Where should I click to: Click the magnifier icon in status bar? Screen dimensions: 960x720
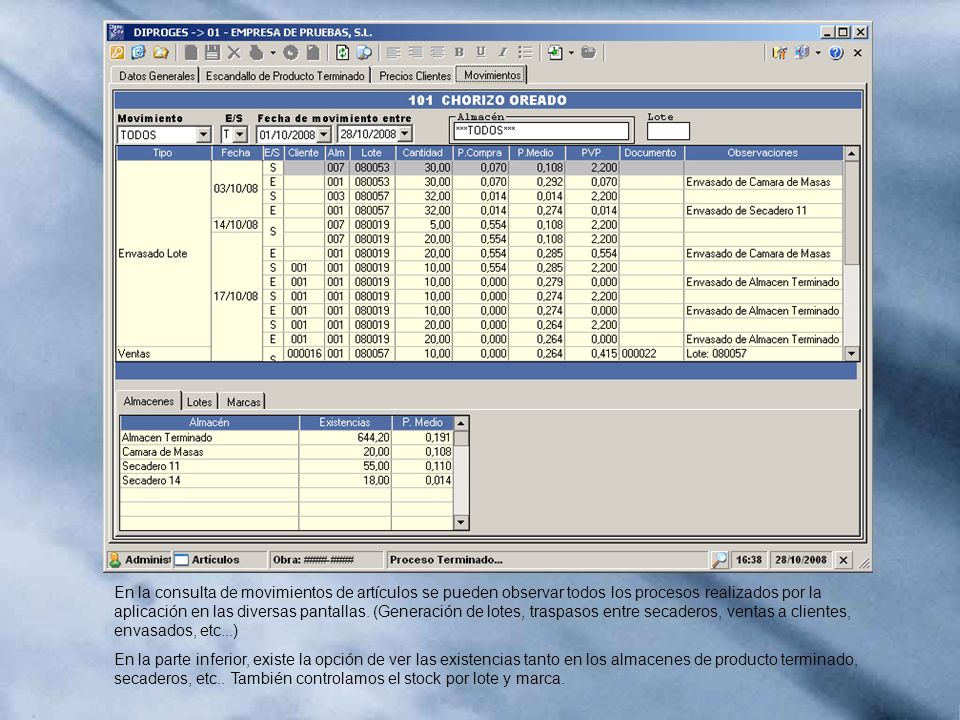(720, 560)
